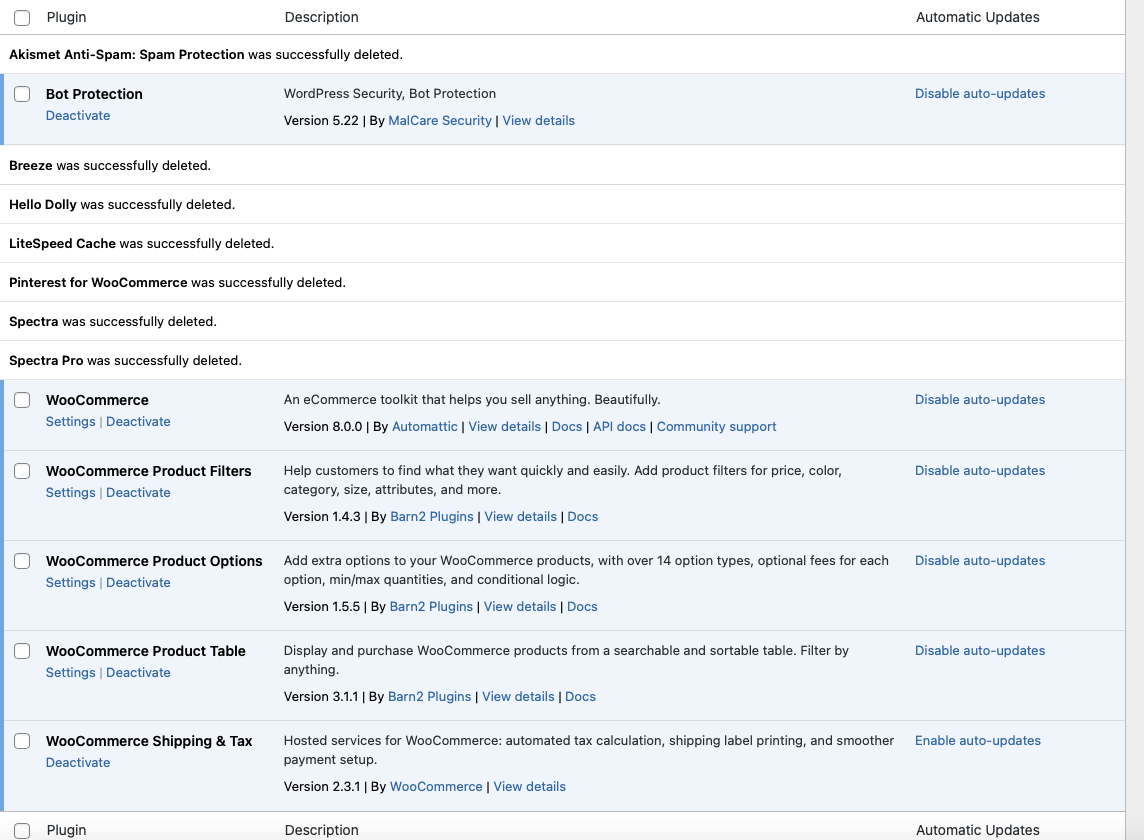Visit the Community support link
Screen dimensions: 1144x840
716,426
